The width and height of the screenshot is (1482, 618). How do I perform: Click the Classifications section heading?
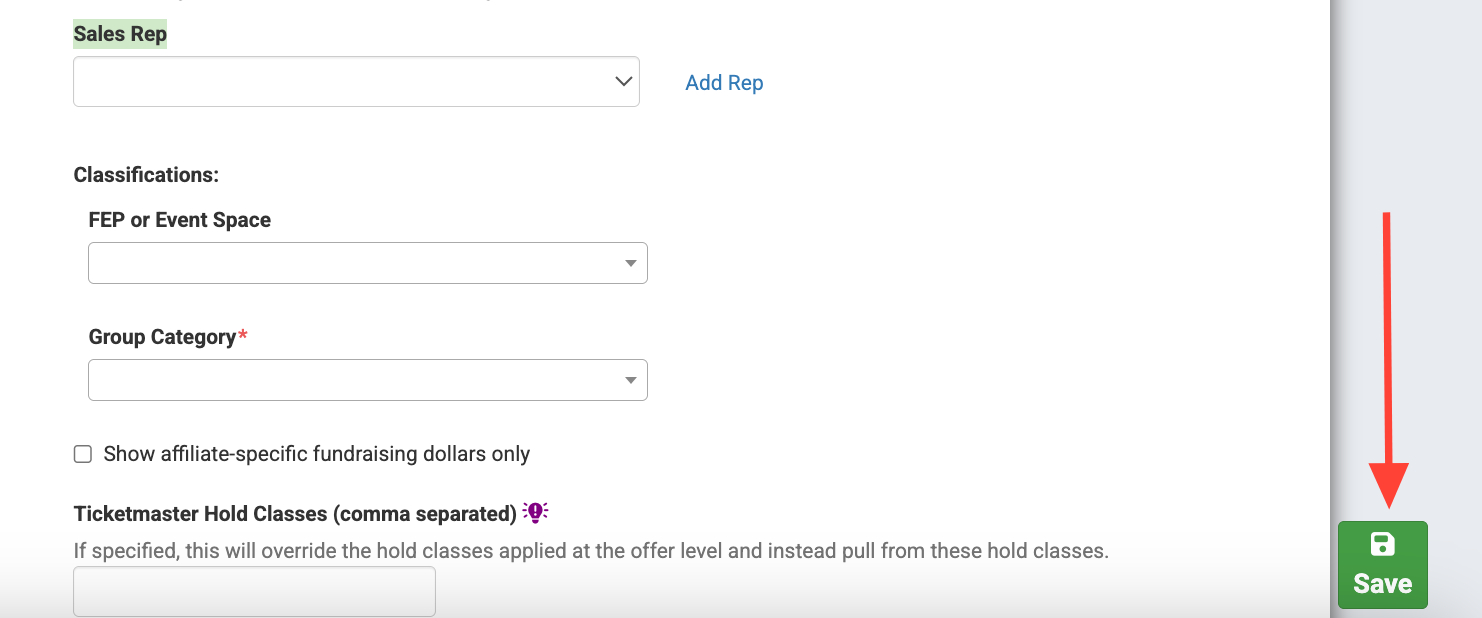pos(146,175)
